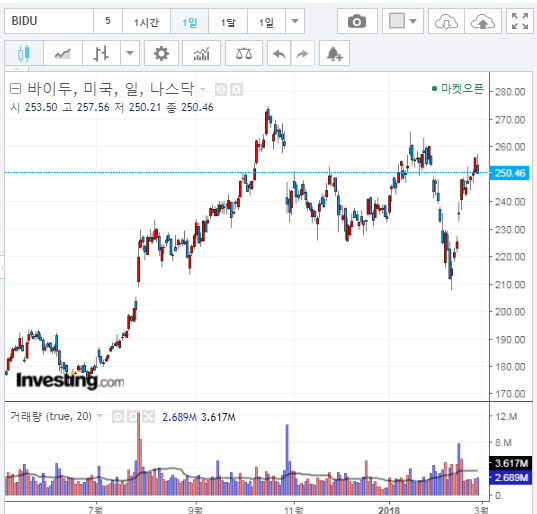Open the interval dropdown arrow
This screenshot has width=537, height=514.
click(x=295, y=21)
